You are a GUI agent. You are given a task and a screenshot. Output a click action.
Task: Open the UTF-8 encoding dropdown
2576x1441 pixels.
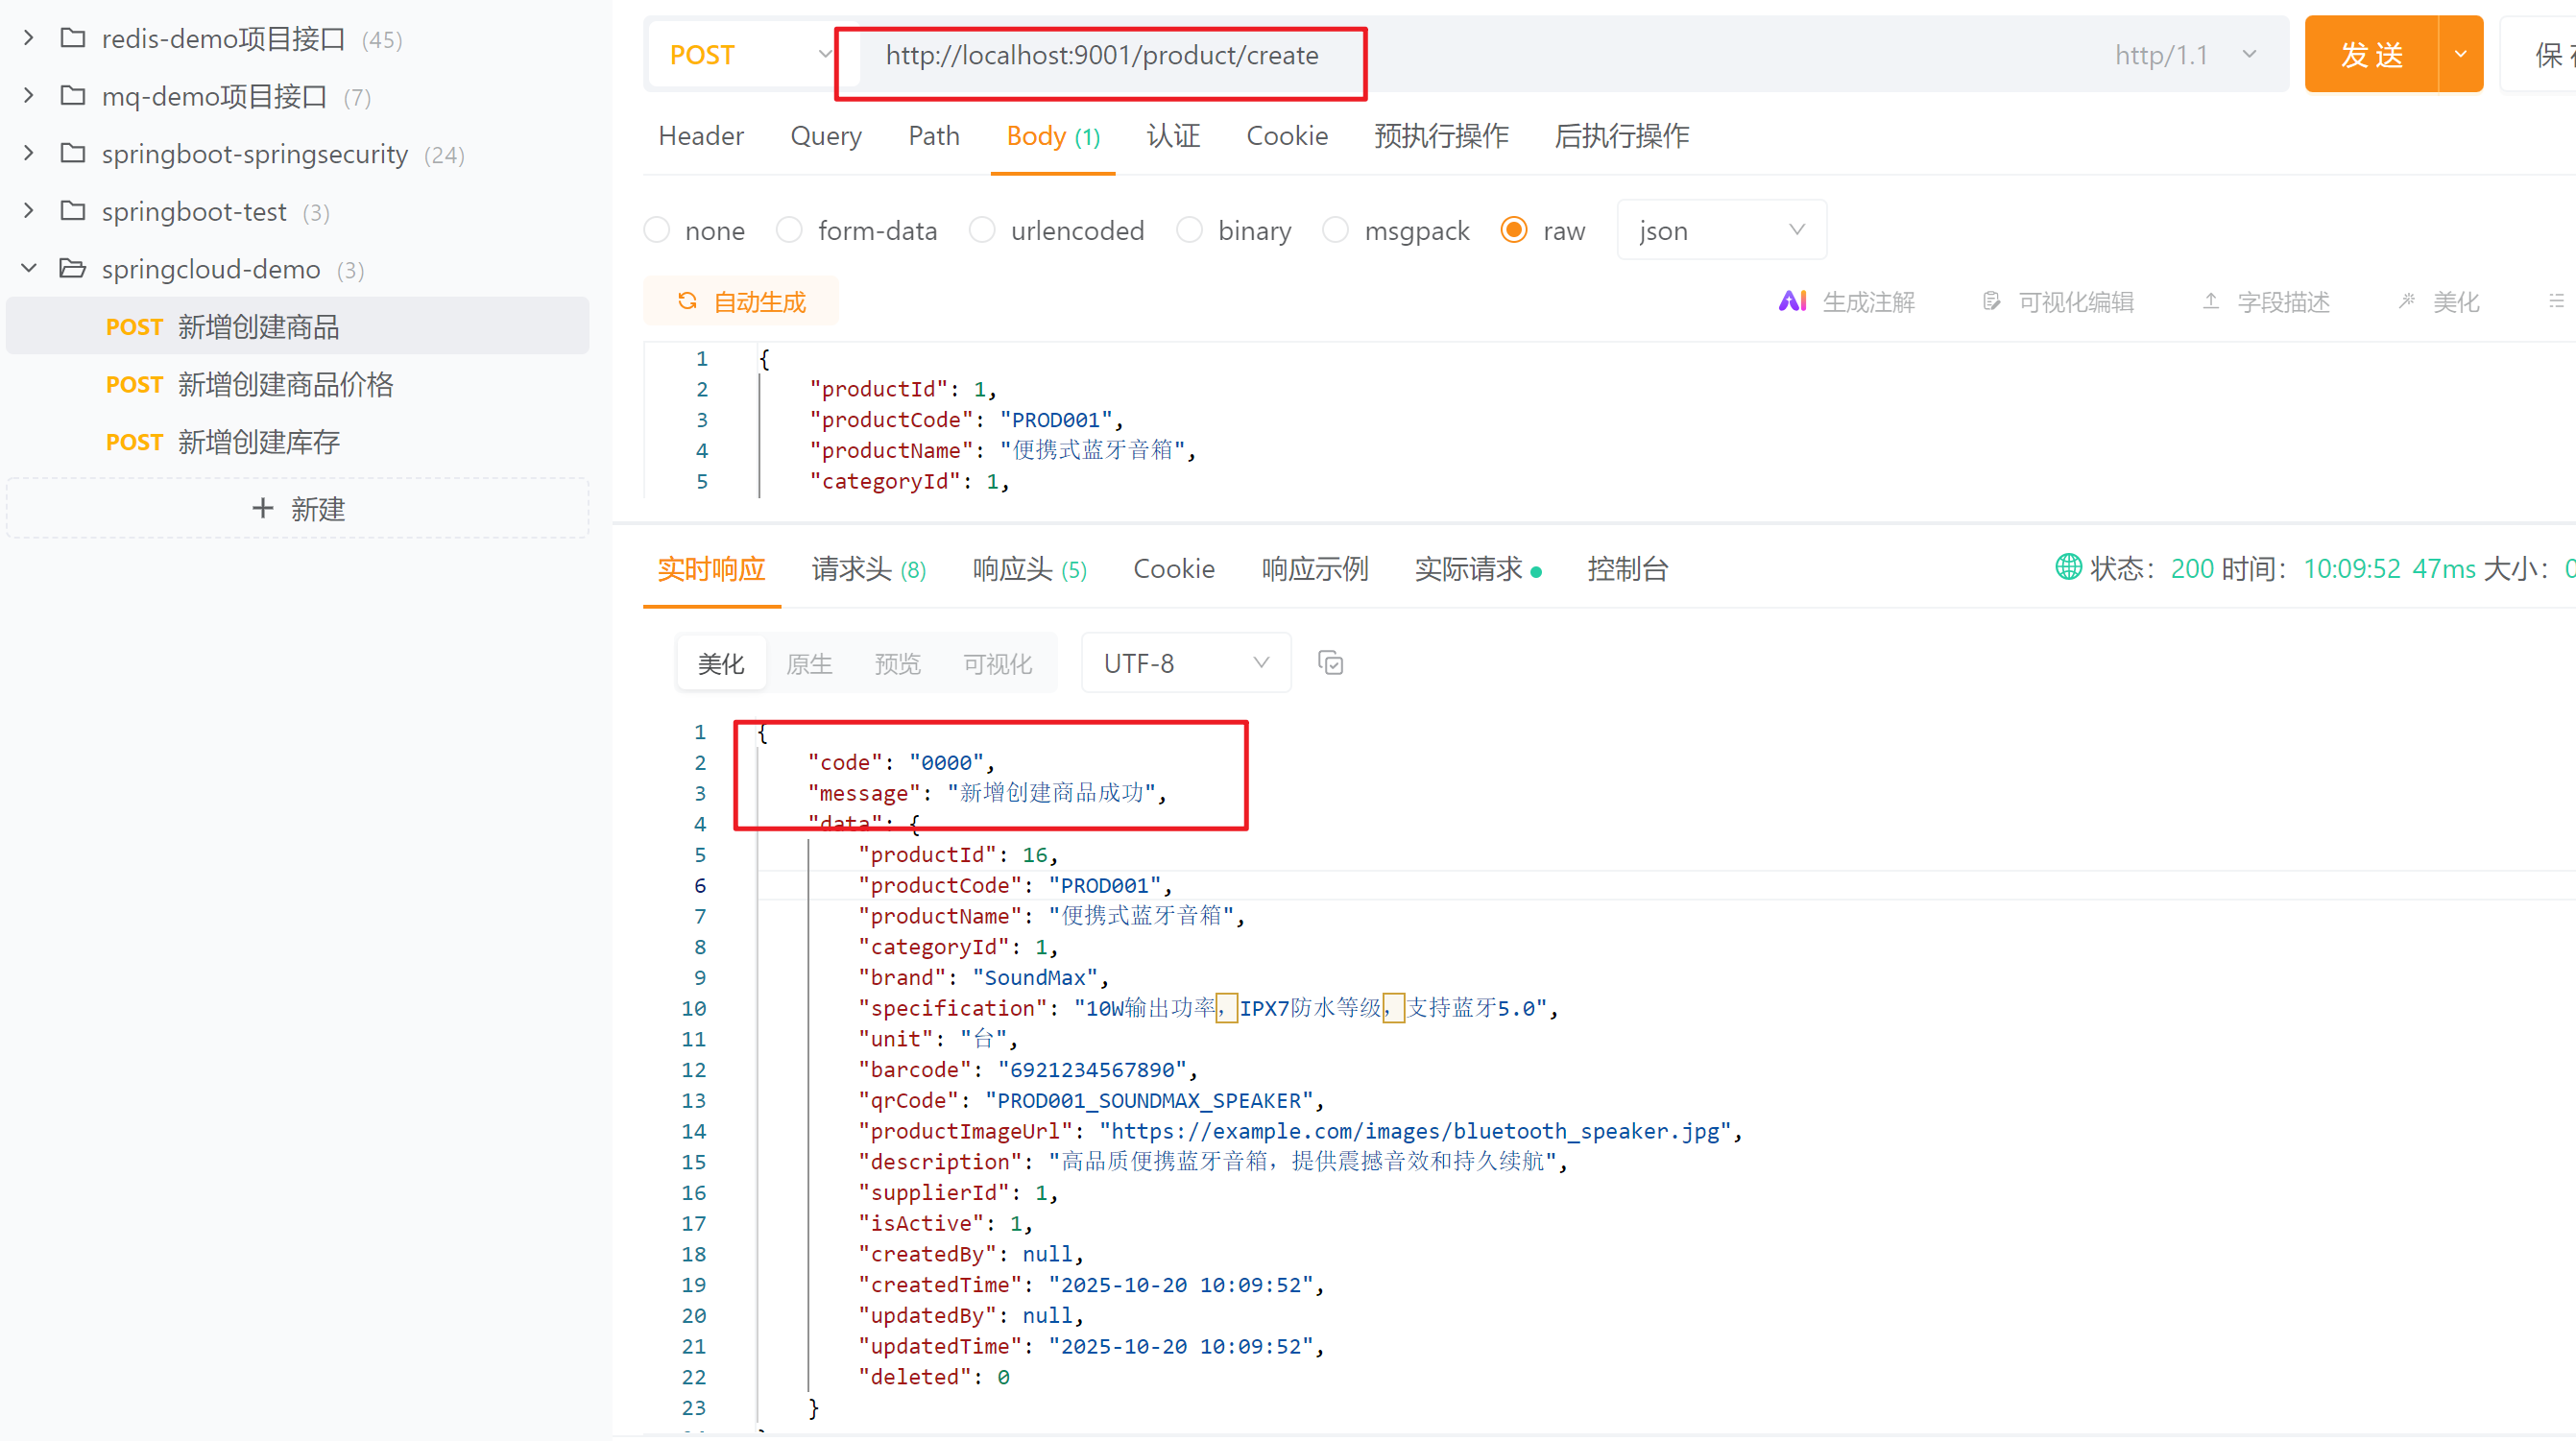click(x=1185, y=663)
